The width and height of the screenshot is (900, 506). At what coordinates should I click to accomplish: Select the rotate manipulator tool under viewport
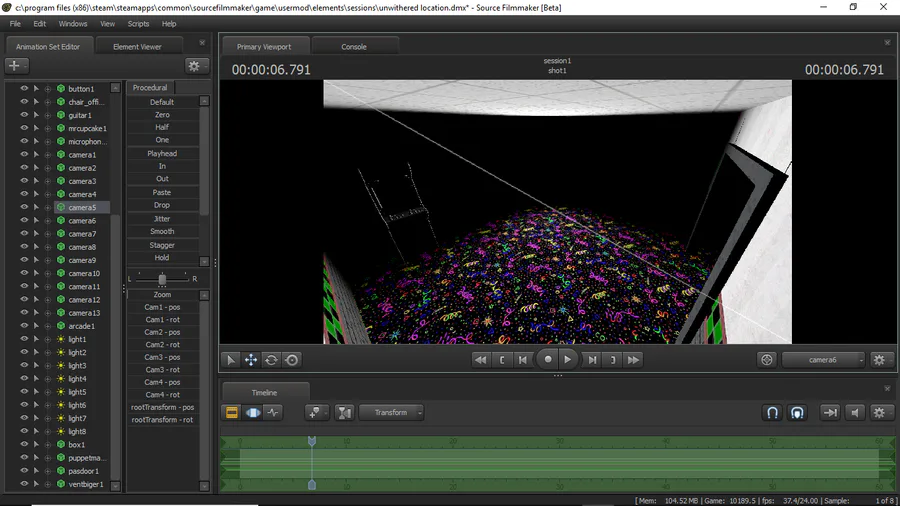pos(271,360)
